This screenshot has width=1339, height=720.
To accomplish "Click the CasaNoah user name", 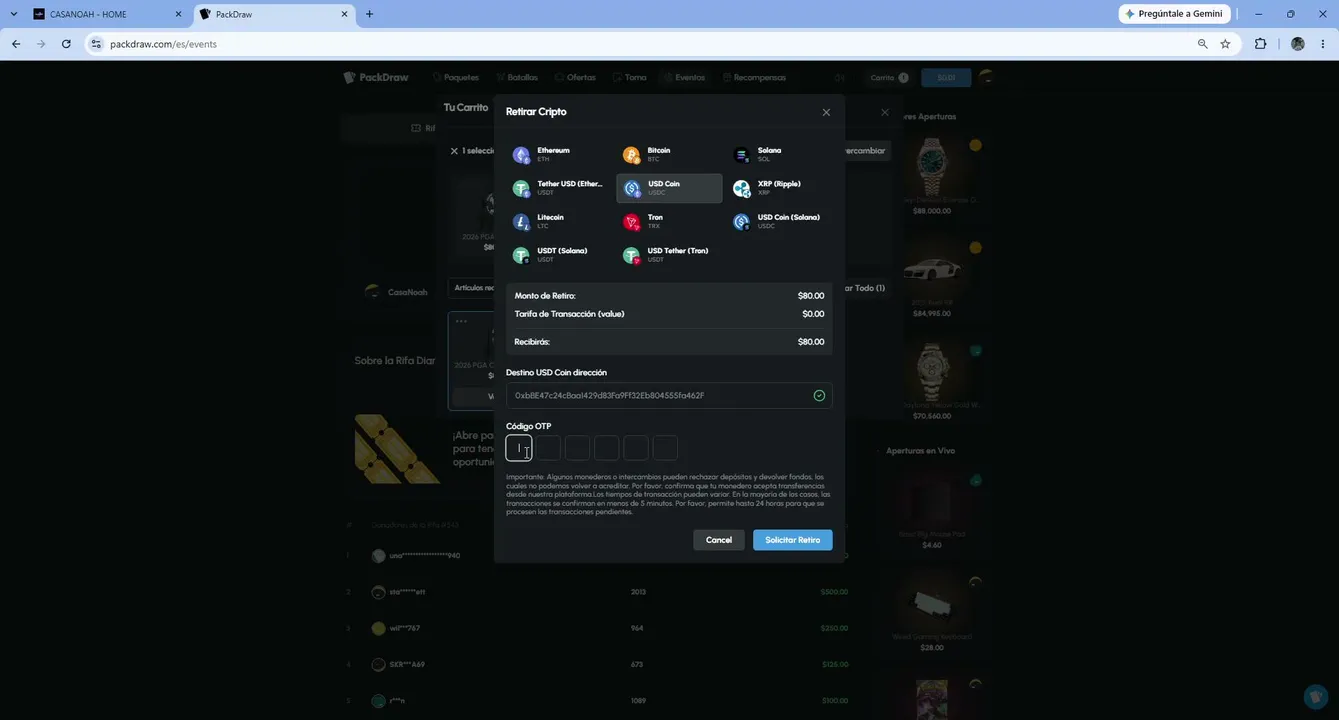I will click(x=408, y=292).
